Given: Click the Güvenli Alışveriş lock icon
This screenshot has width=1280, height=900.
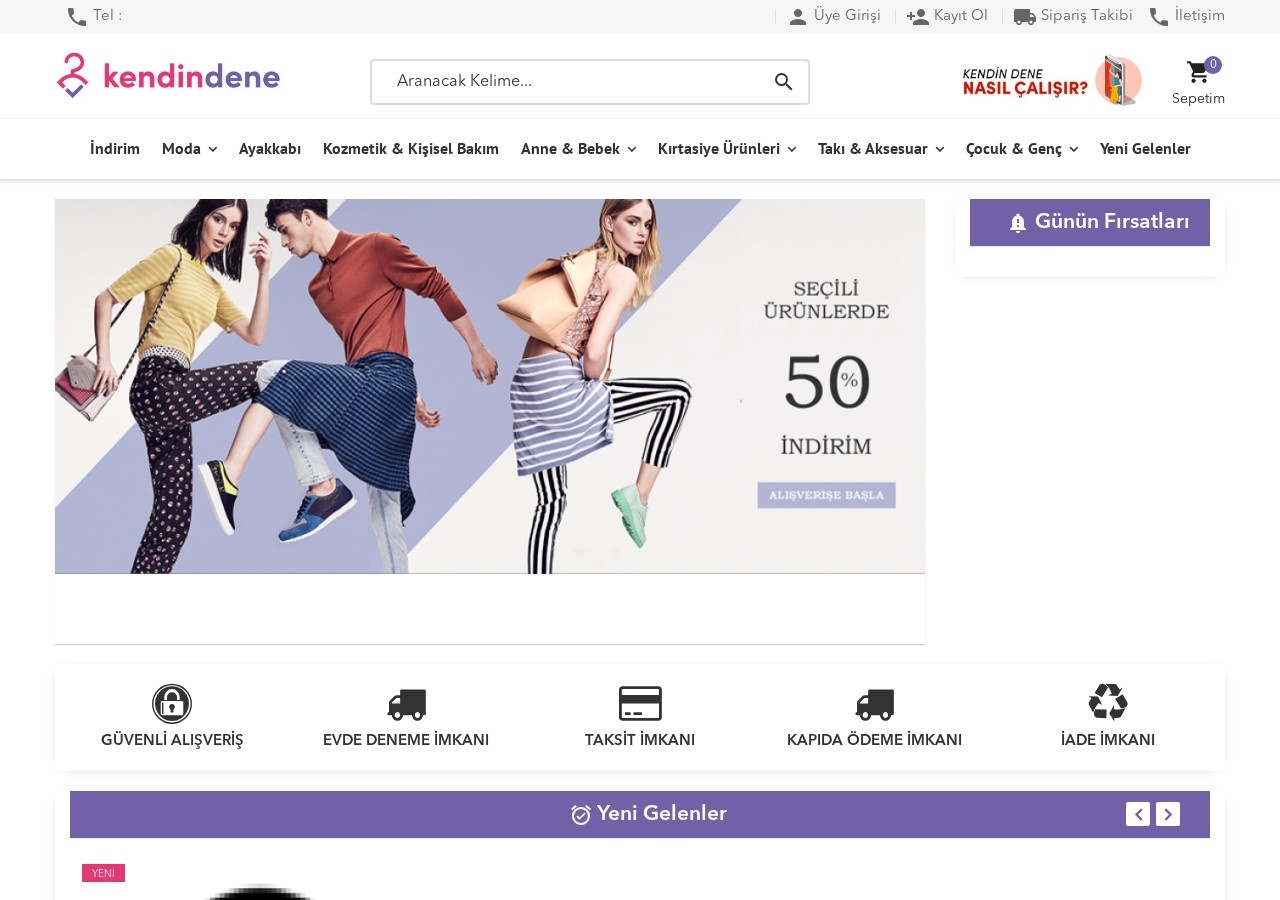Looking at the screenshot, I should coord(172,704).
